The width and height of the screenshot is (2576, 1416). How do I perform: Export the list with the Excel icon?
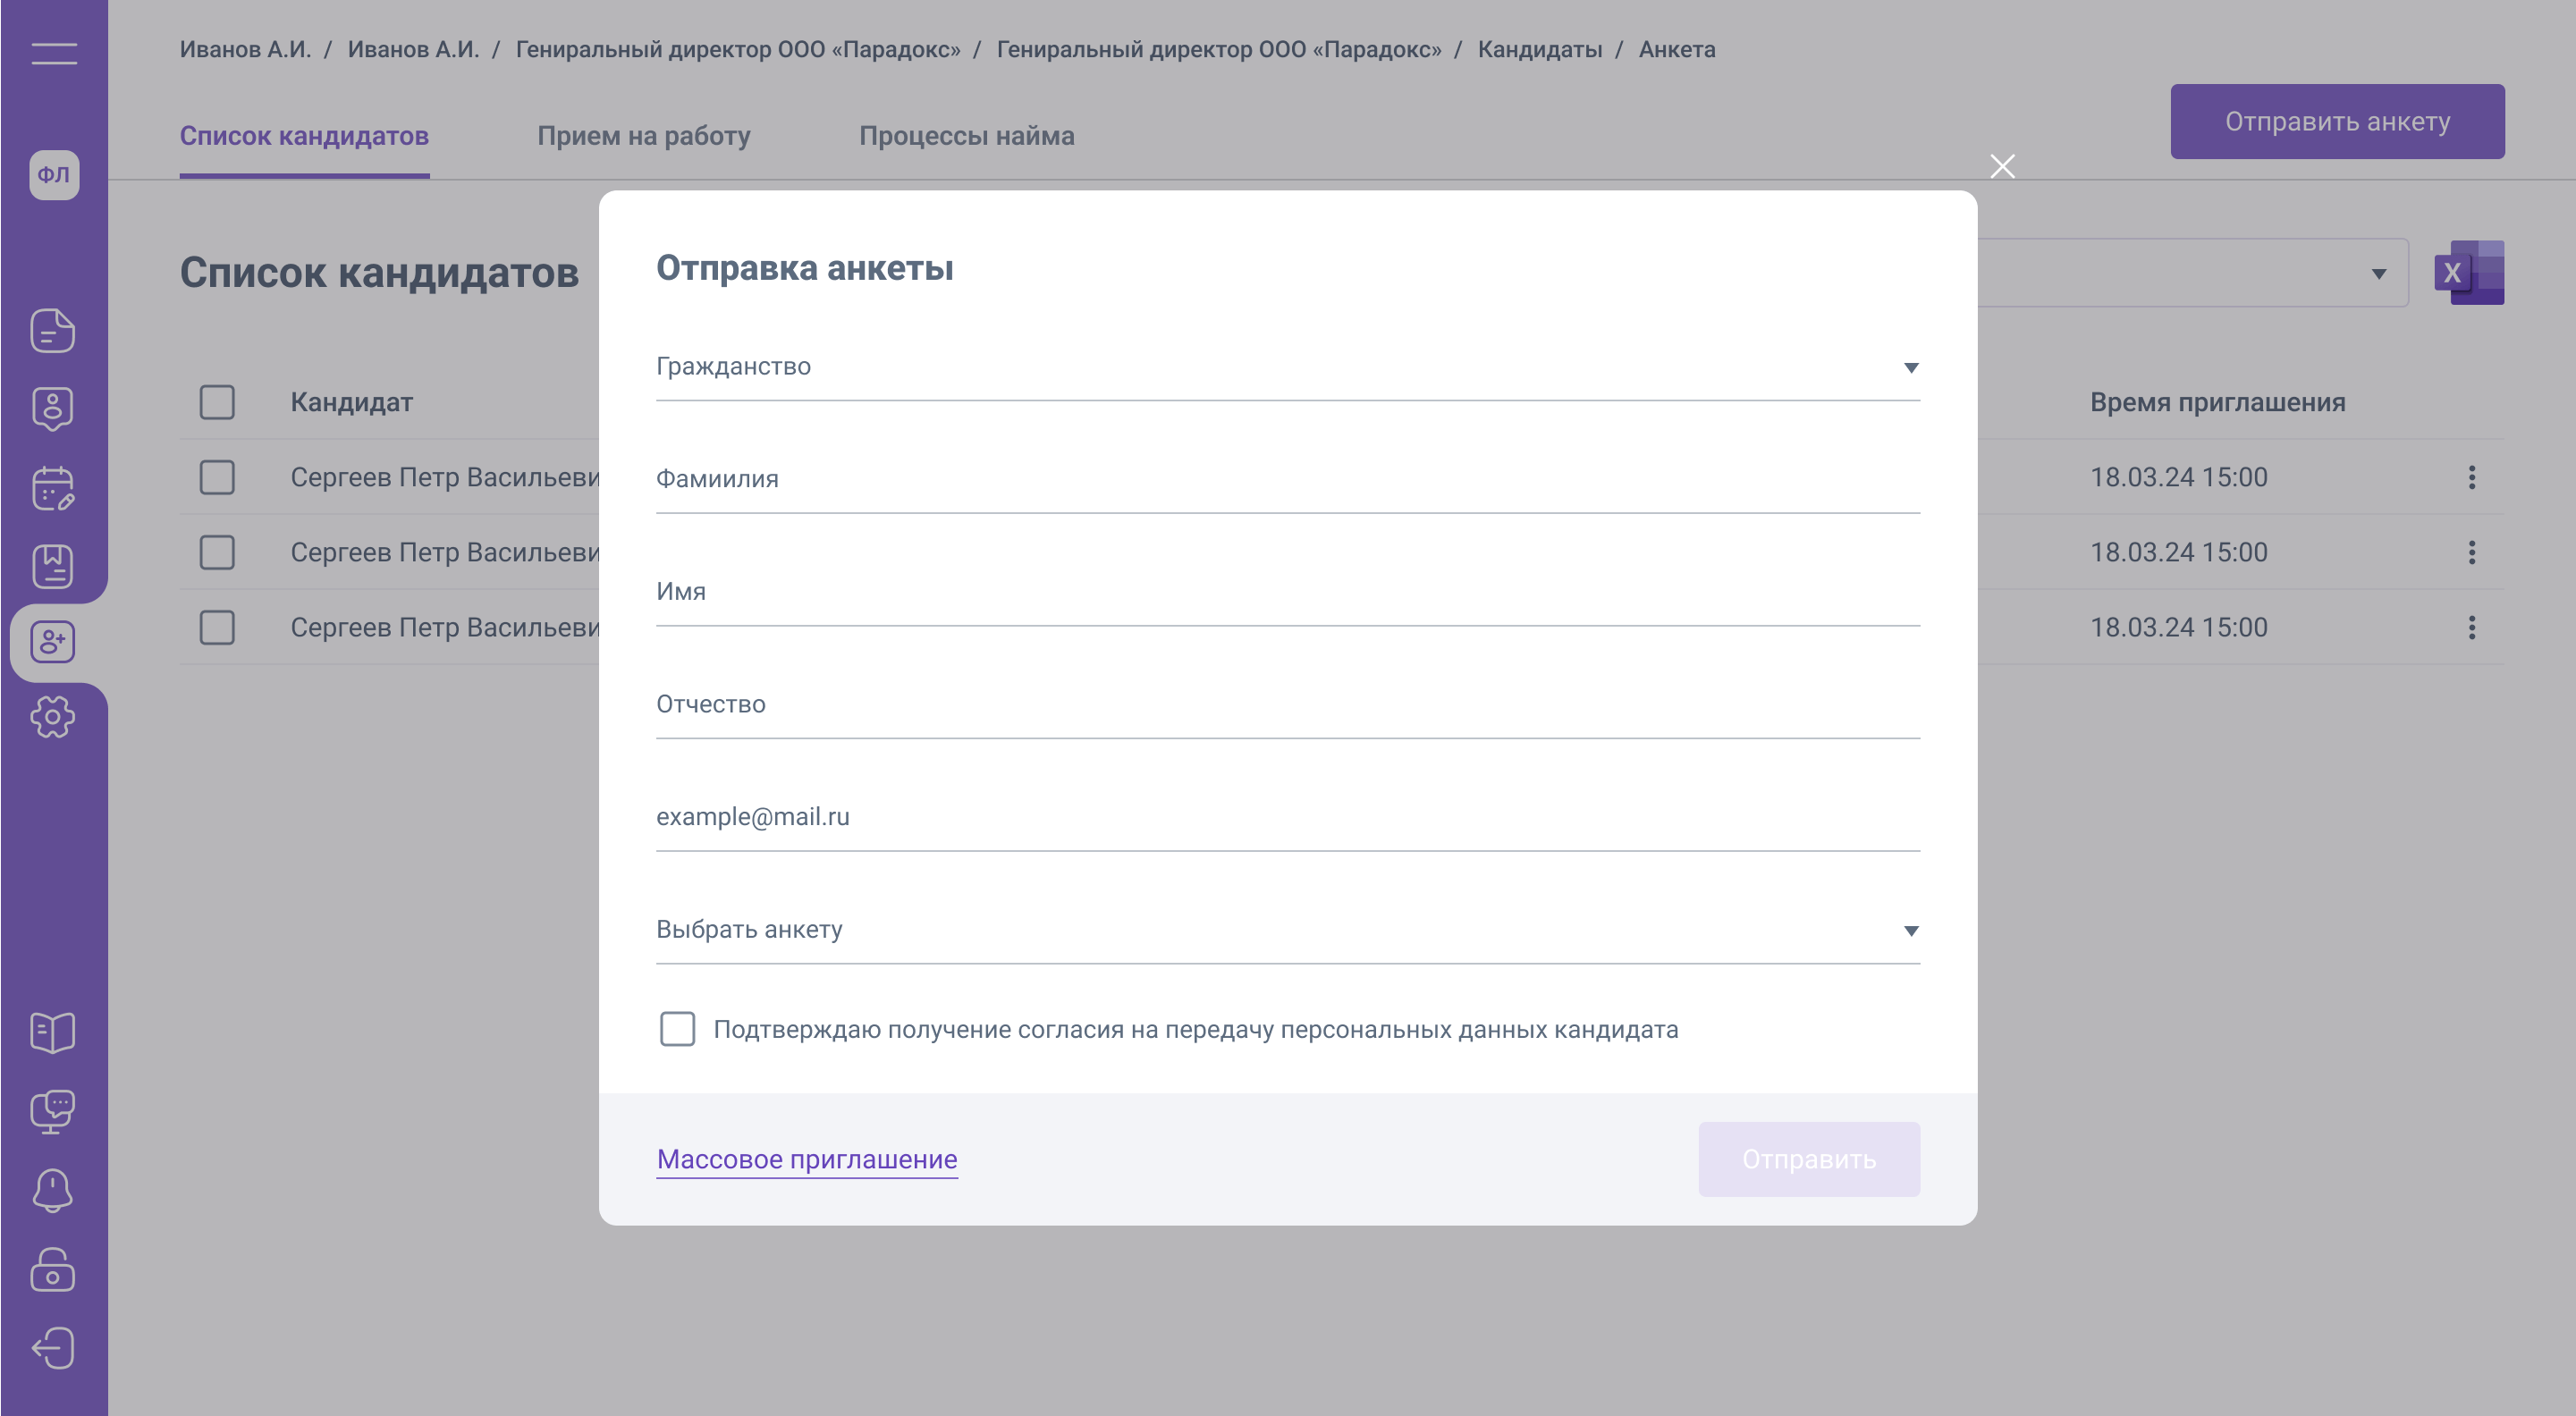[2468, 272]
